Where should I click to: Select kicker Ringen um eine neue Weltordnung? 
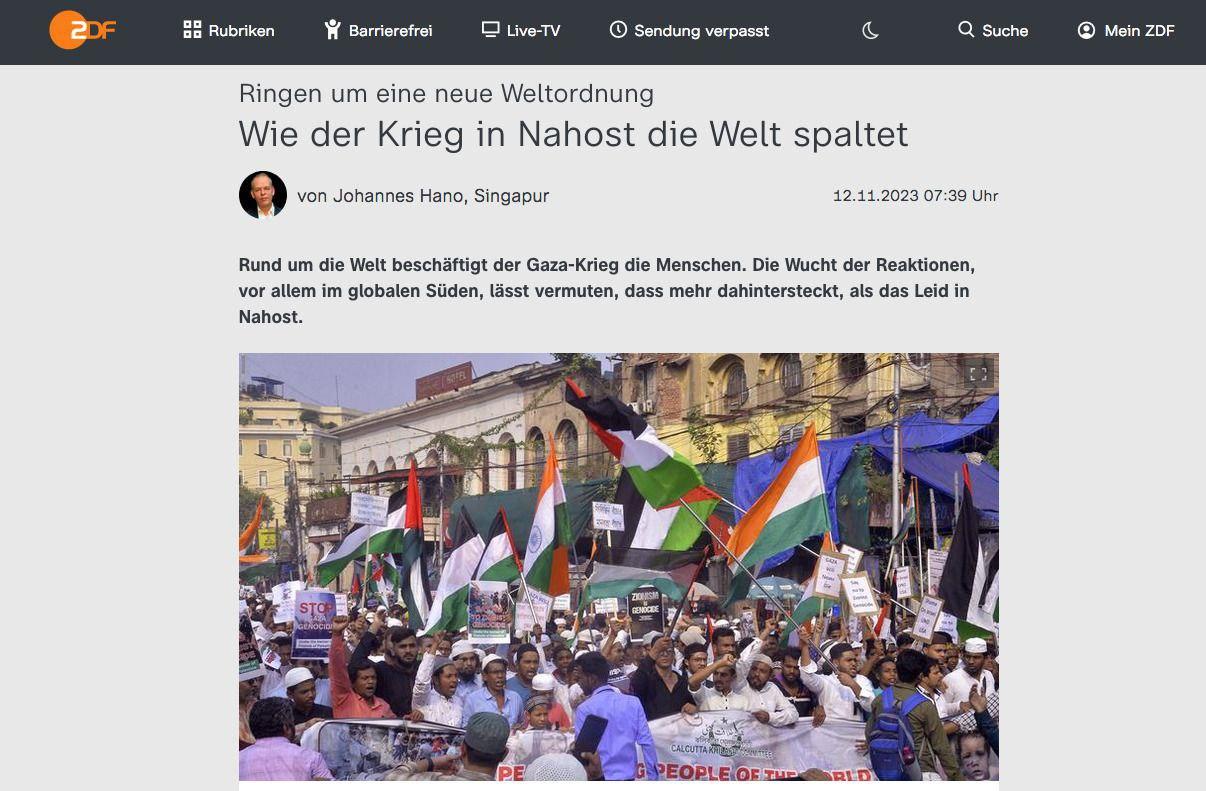(x=446, y=94)
